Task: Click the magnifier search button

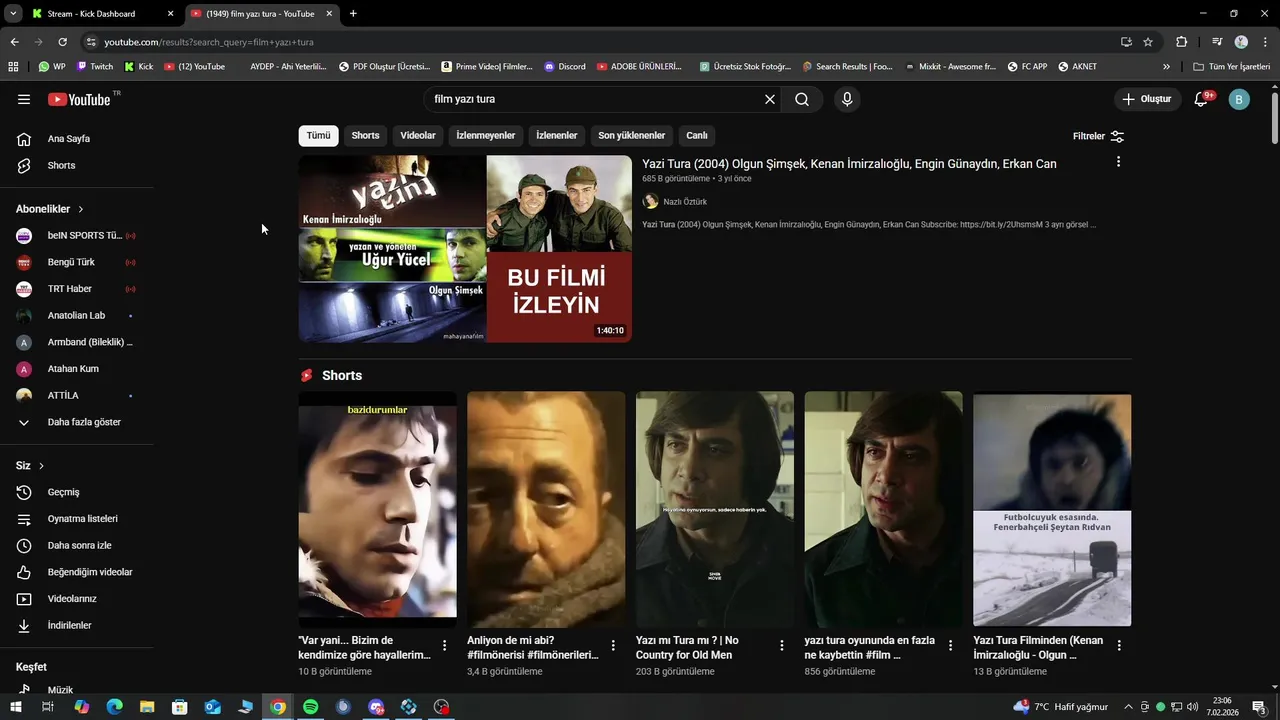Action: click(802, 99)
